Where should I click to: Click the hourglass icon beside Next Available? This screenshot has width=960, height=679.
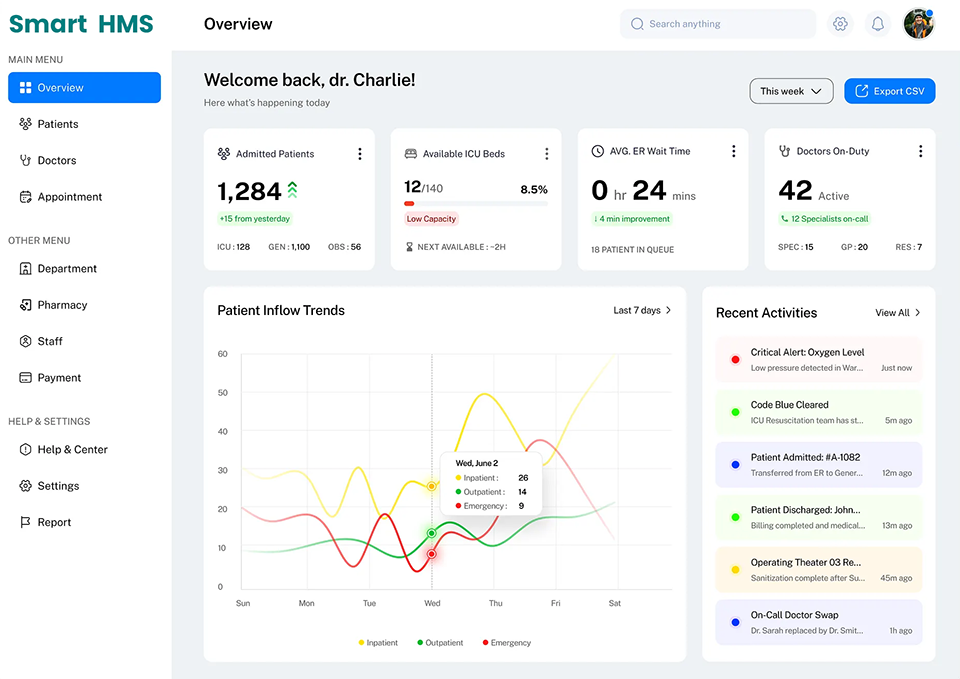coord(410,247)
